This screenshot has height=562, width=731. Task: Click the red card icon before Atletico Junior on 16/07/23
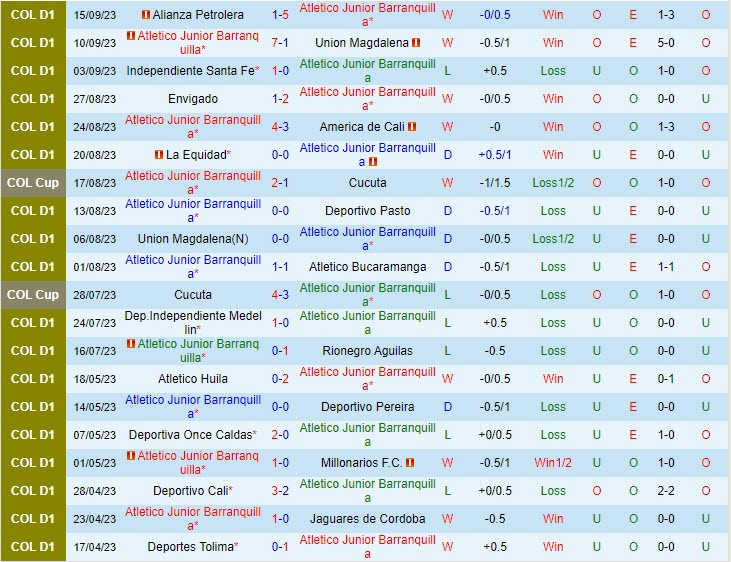pos(131,344)
